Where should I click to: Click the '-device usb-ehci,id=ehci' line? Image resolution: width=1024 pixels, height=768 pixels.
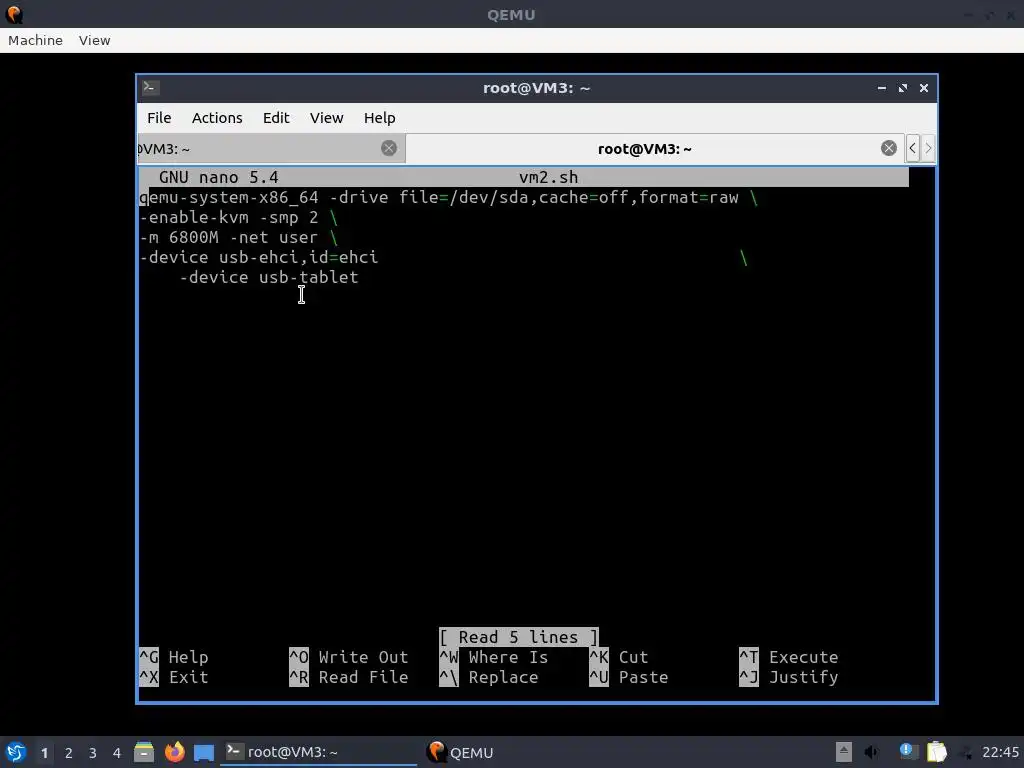[259, 257]
